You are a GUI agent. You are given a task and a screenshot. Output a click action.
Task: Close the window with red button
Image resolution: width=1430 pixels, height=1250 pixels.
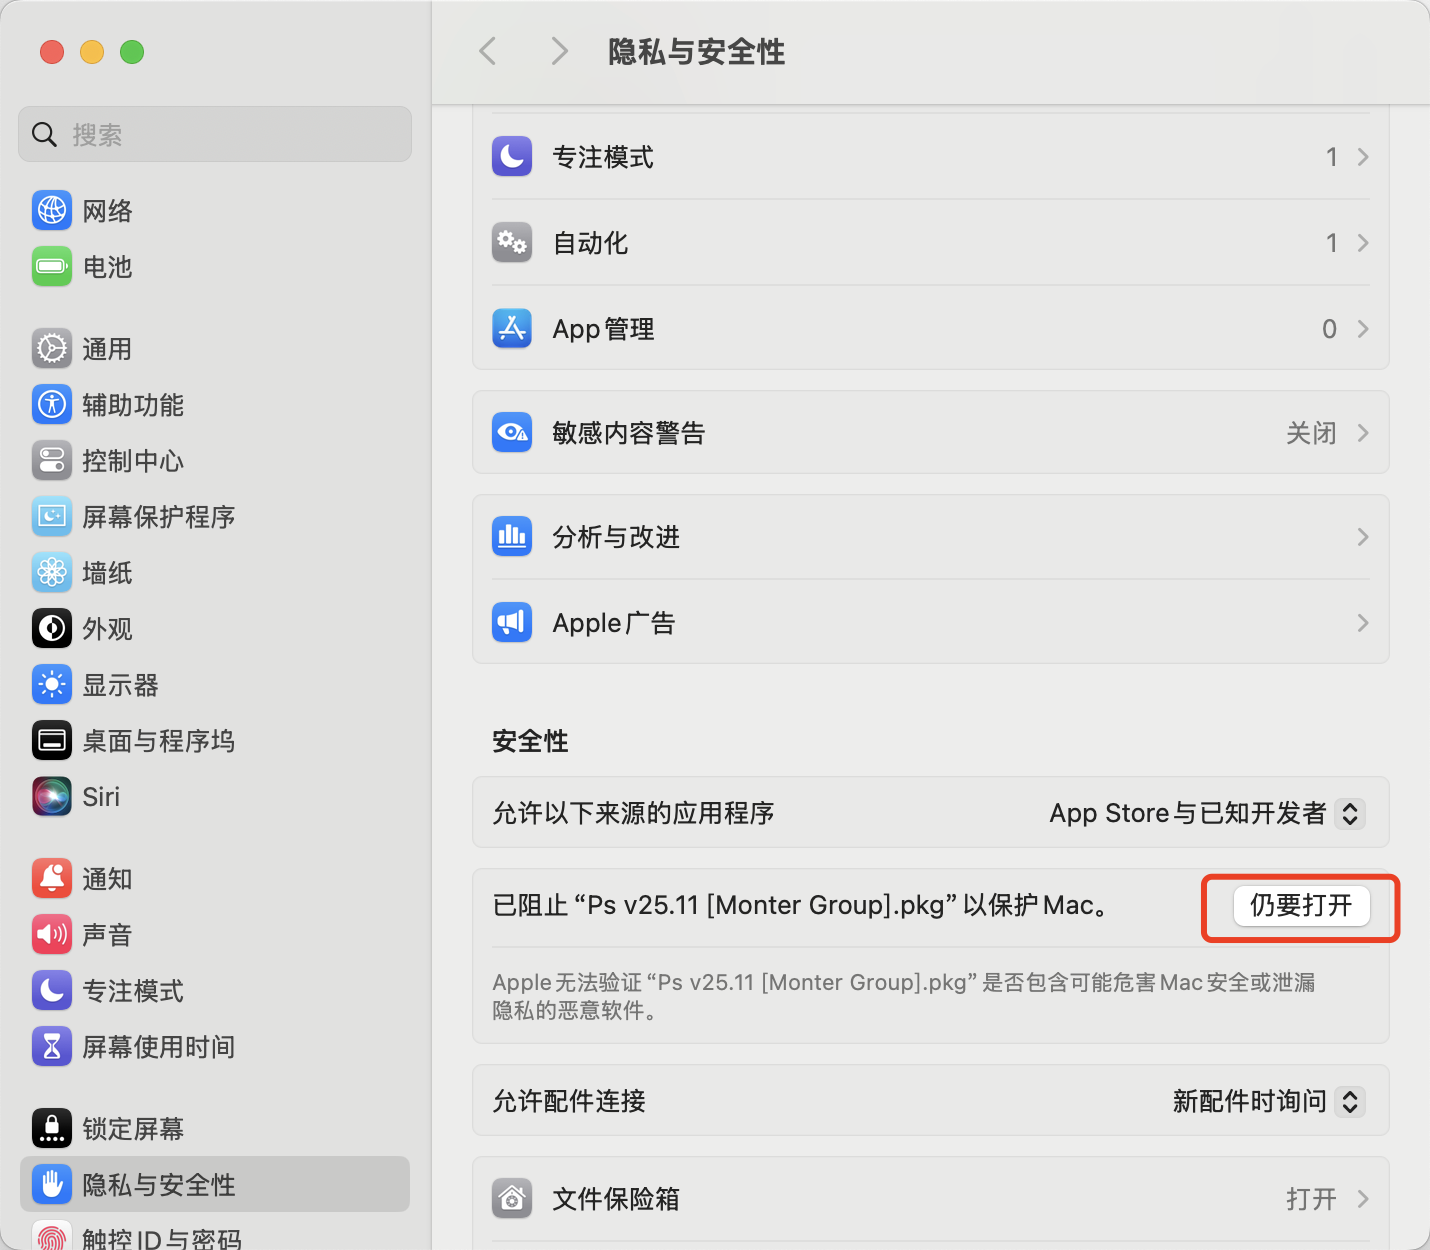tap(52, 52)
